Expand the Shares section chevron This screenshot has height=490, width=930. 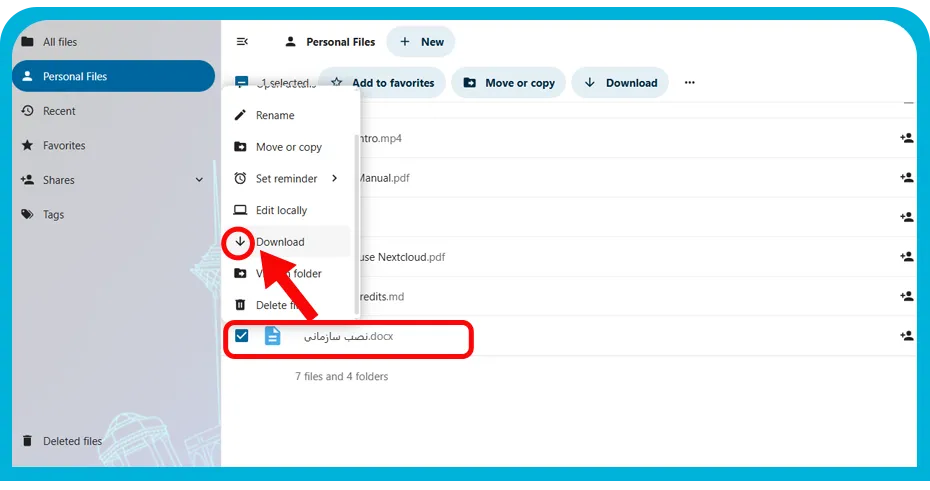[x=199, y=180]
